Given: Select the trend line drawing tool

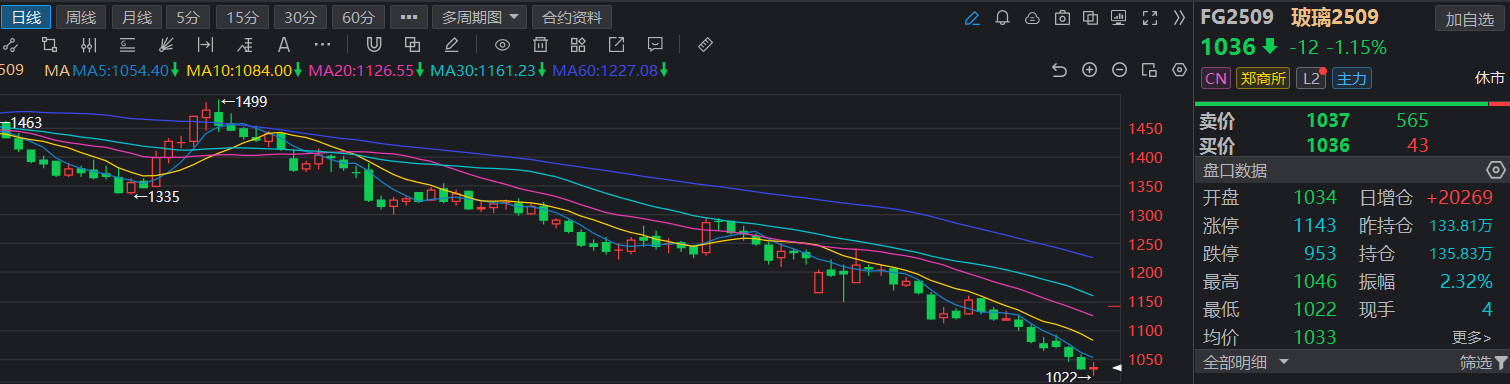Looking at the screenshot, I should [10, 44].
